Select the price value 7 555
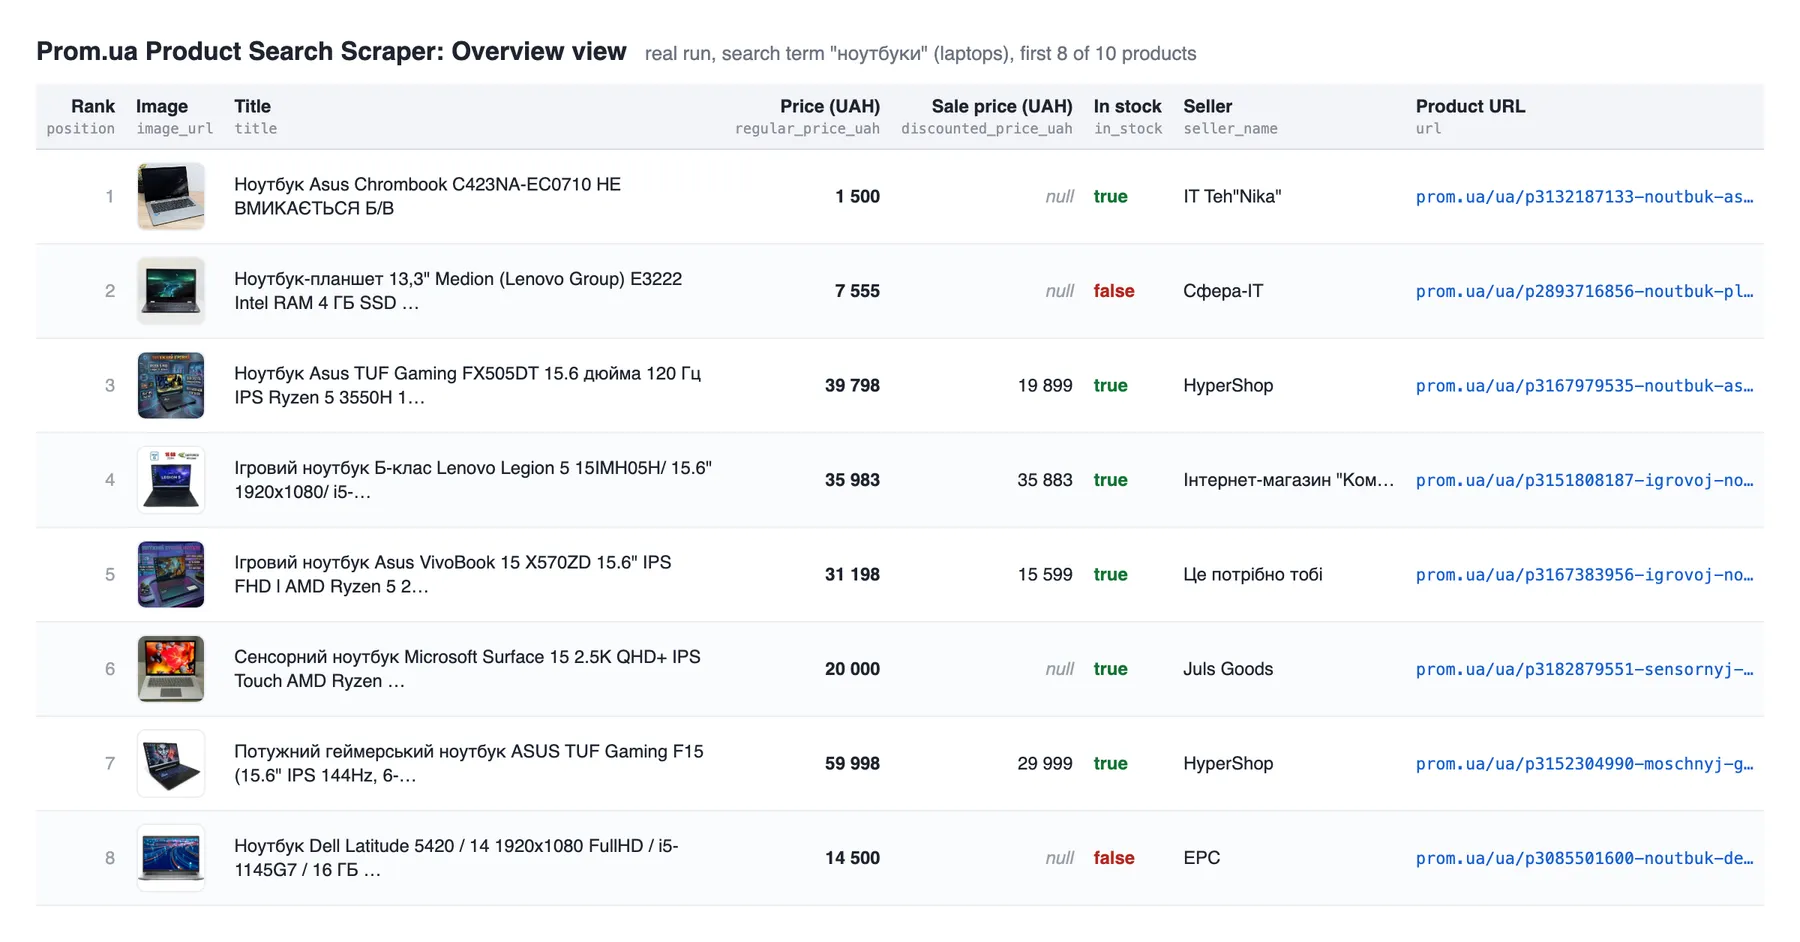1800x942 pixels. coord(857,291)
